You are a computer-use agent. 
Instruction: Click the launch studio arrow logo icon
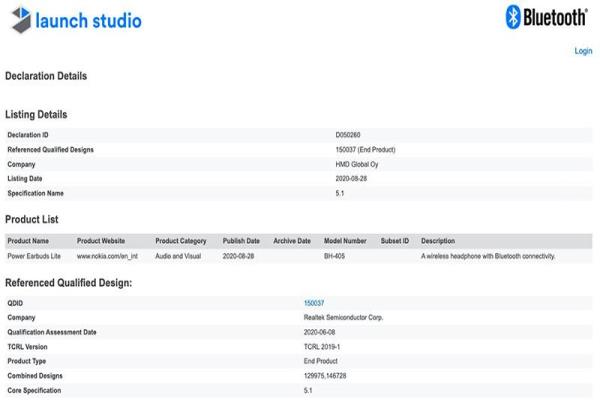pos(18,20)
